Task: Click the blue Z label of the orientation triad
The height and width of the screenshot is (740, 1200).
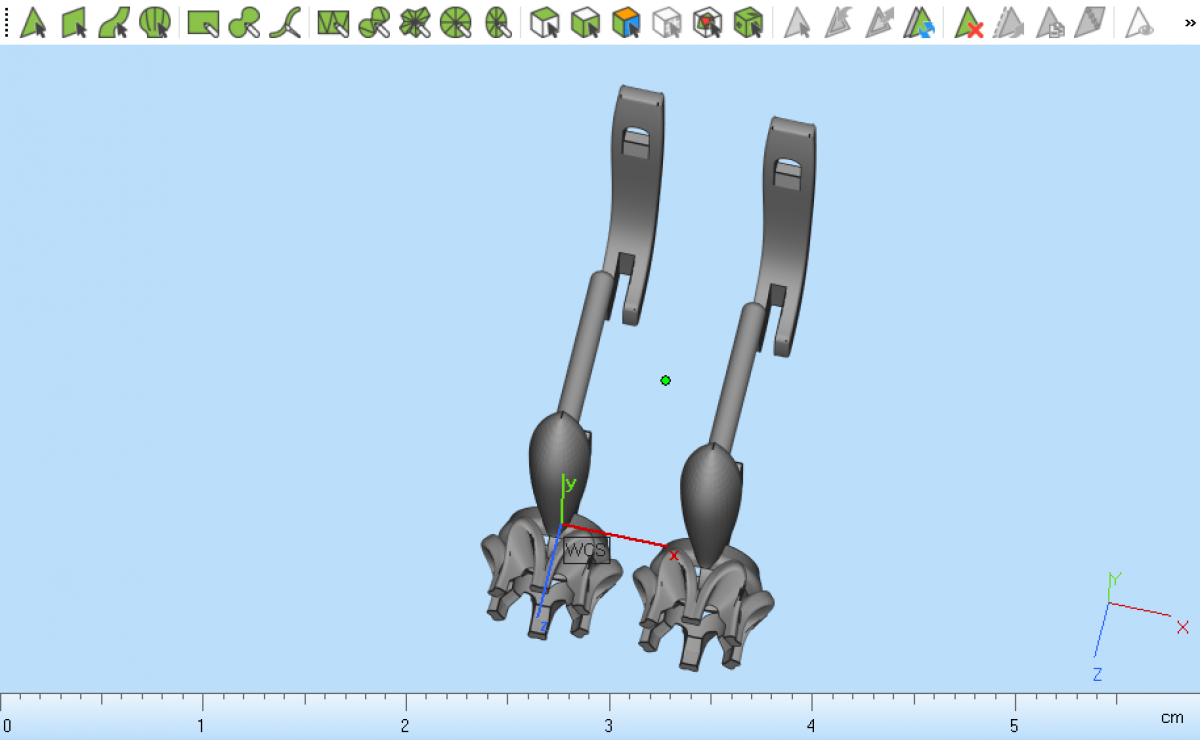Action: pos(1097,674)
